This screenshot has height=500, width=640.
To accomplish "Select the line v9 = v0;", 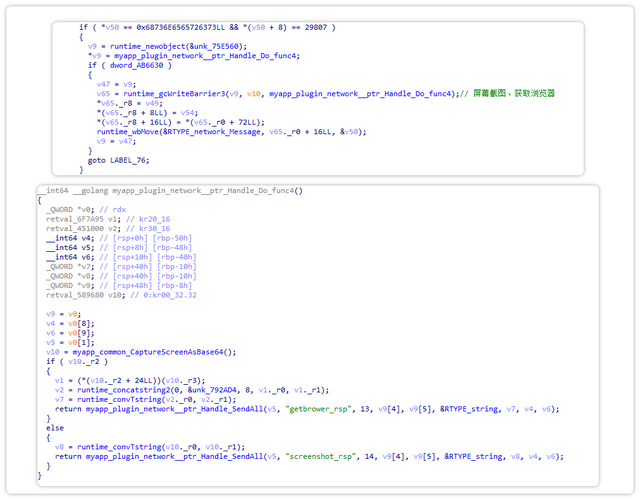I will (x=63, y=314).
